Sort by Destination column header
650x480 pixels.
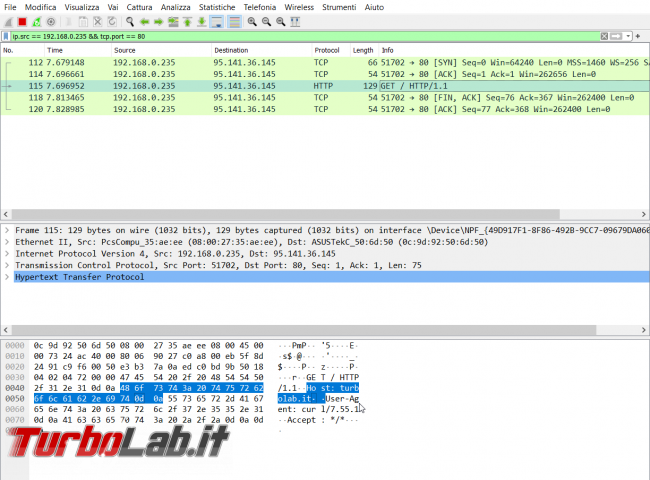pyautogui.click(x=261, y=50)
